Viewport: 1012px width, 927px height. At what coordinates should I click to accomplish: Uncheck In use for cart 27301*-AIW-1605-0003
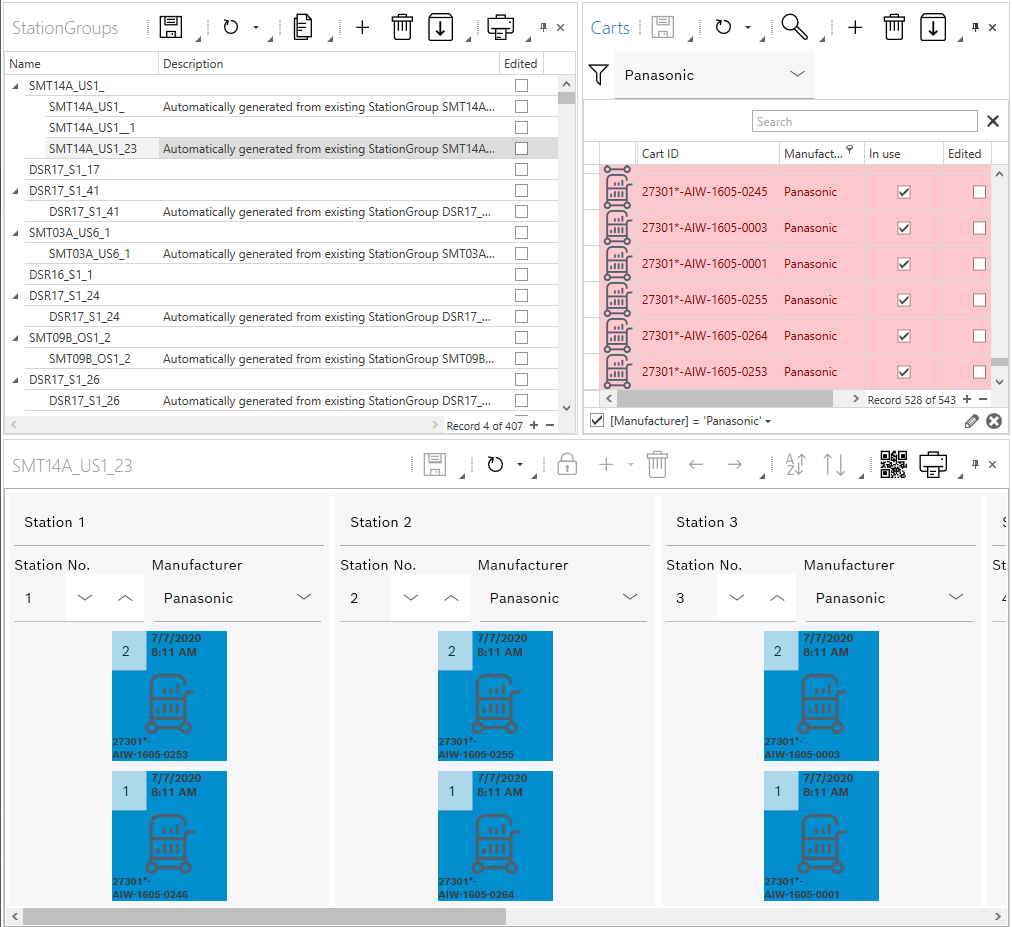tap(904, 228)
